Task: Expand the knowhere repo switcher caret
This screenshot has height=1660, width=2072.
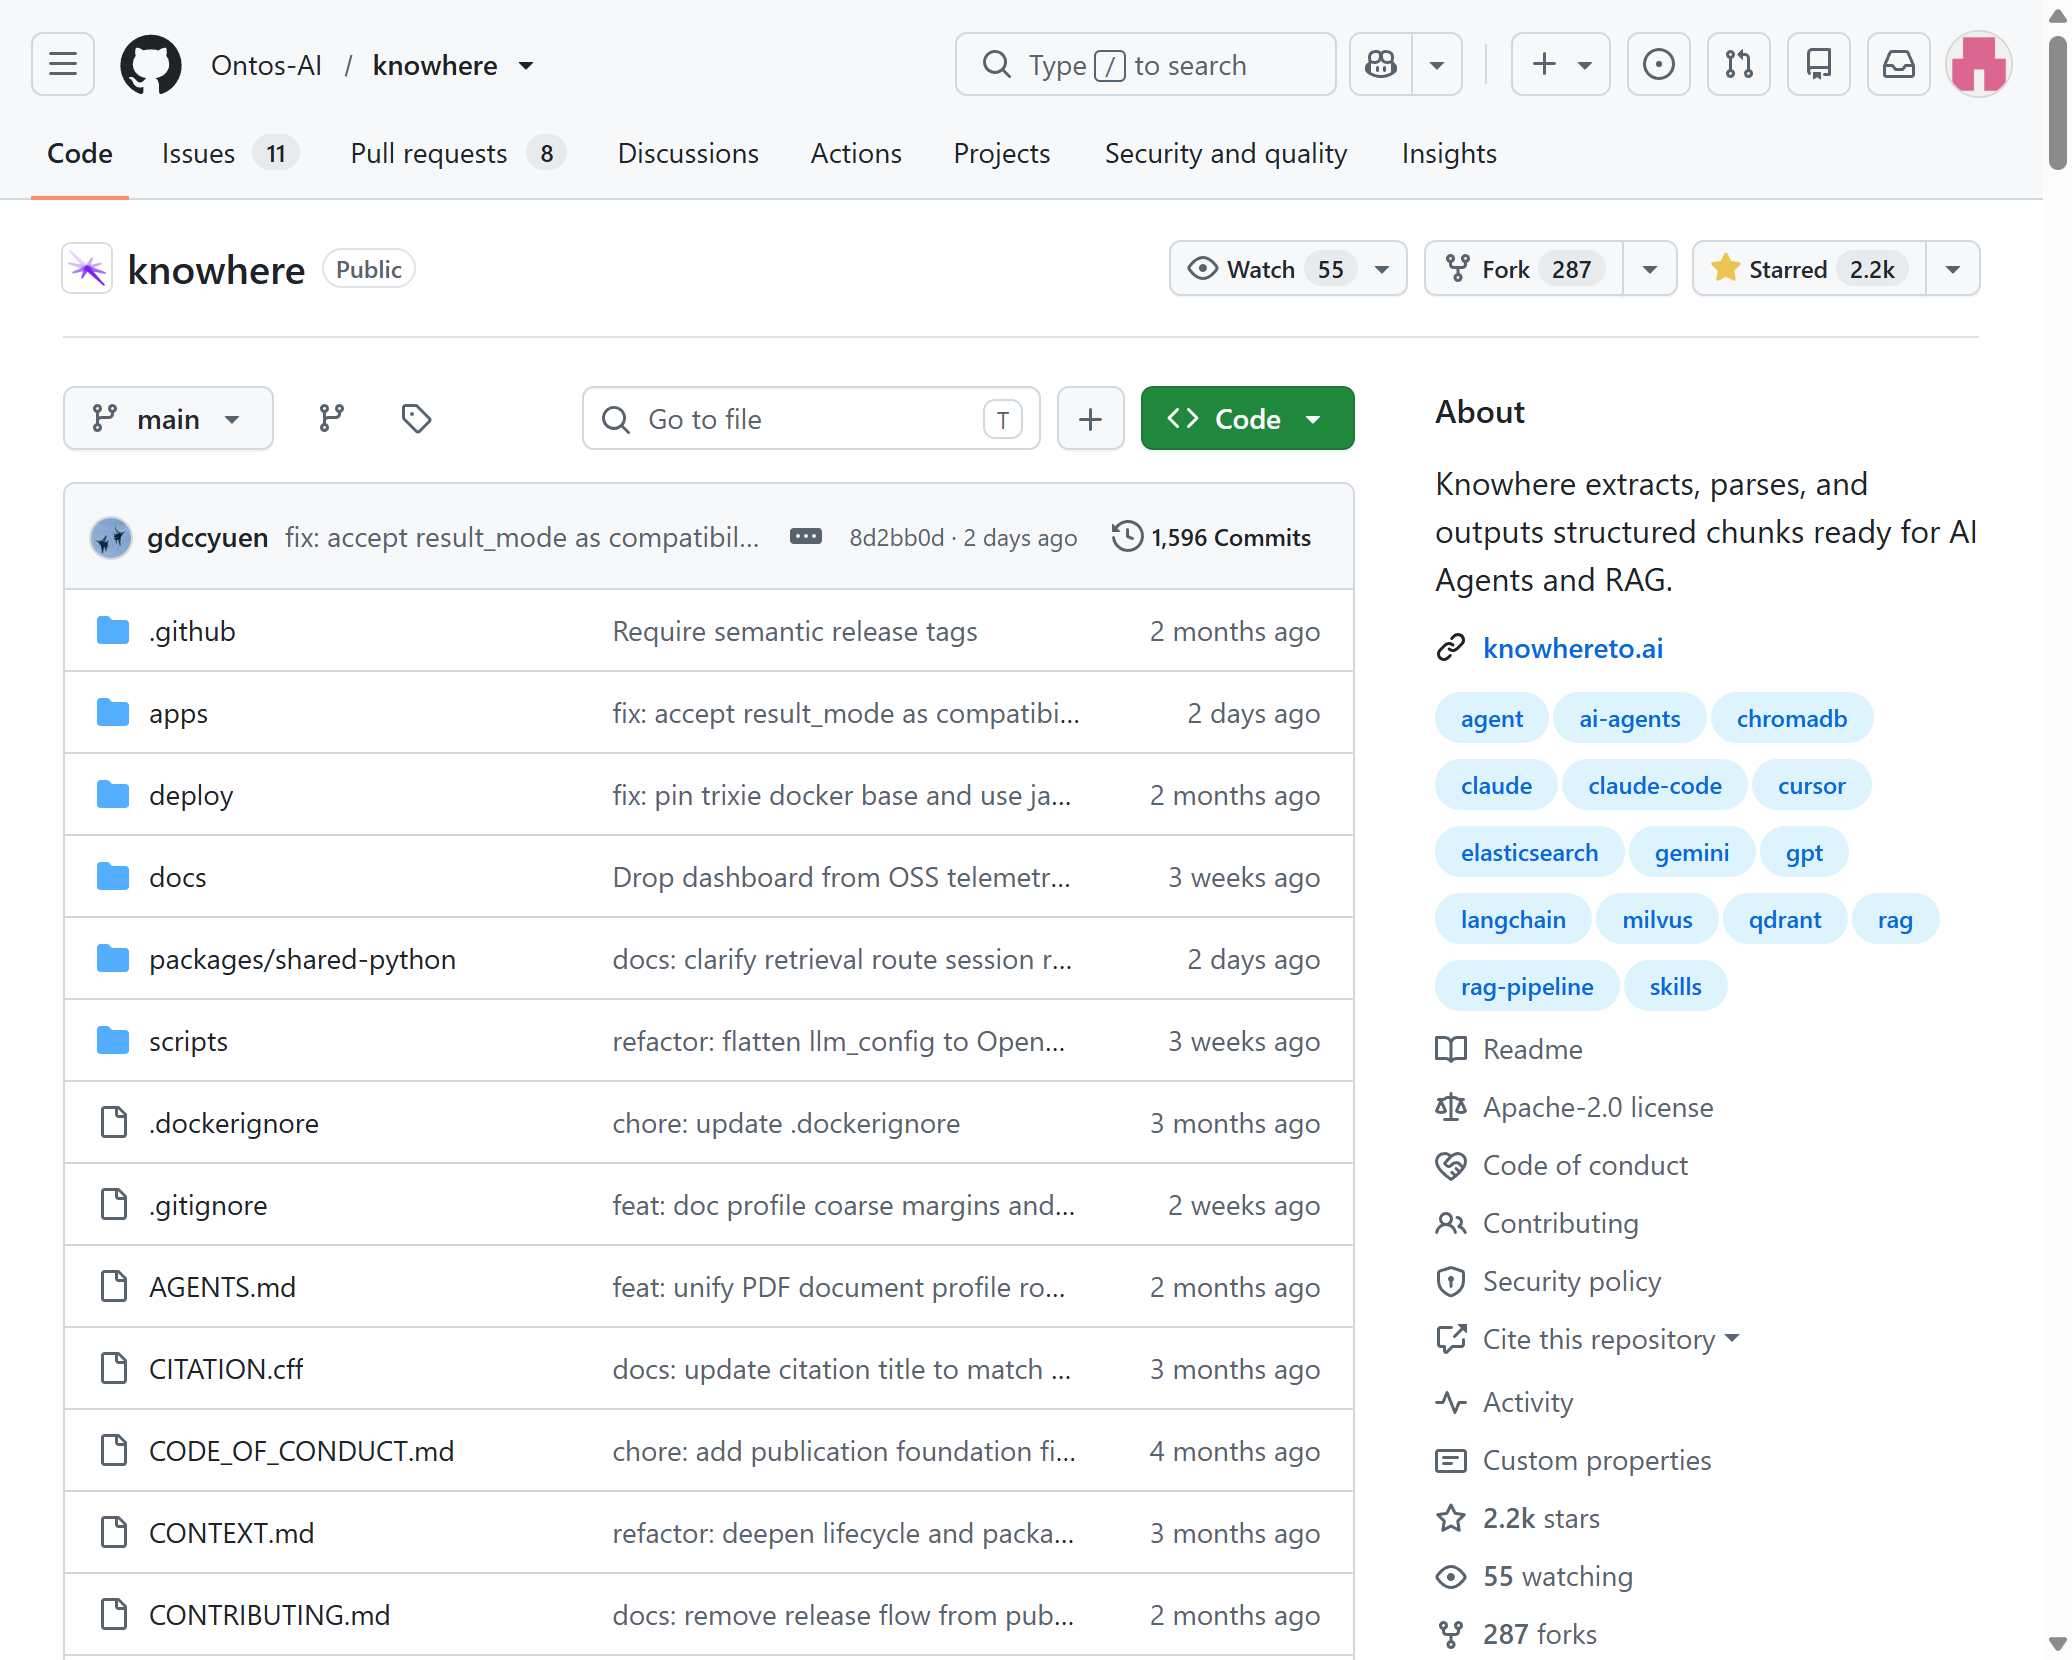Action: [x=526, y=66]
